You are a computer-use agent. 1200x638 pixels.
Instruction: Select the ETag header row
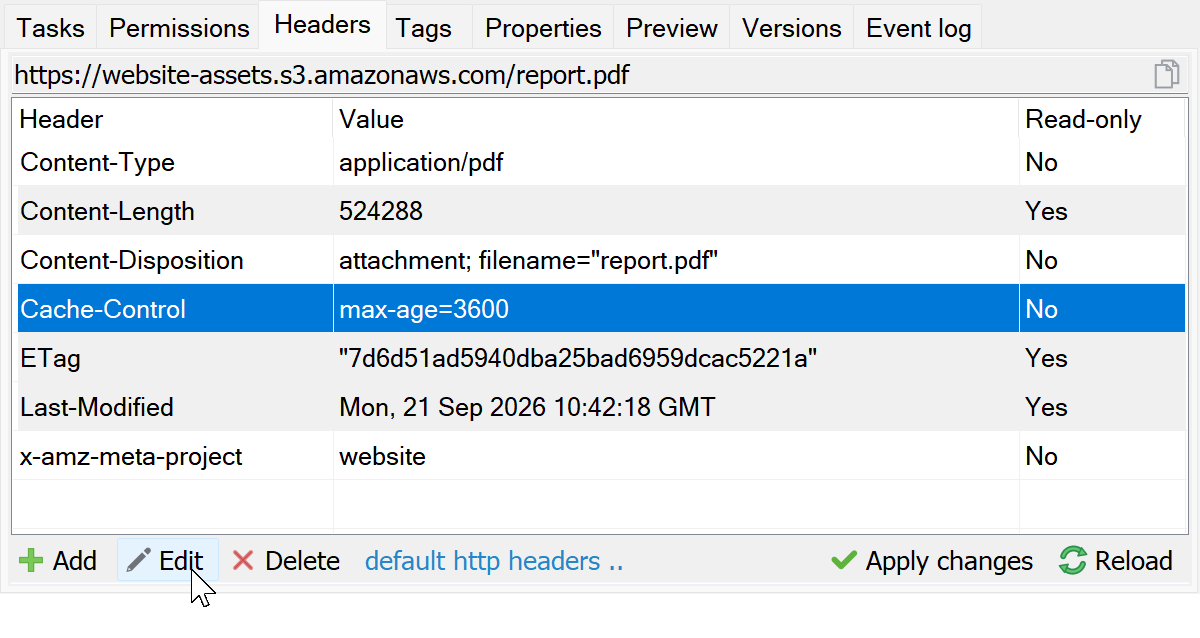coord(601,358)
